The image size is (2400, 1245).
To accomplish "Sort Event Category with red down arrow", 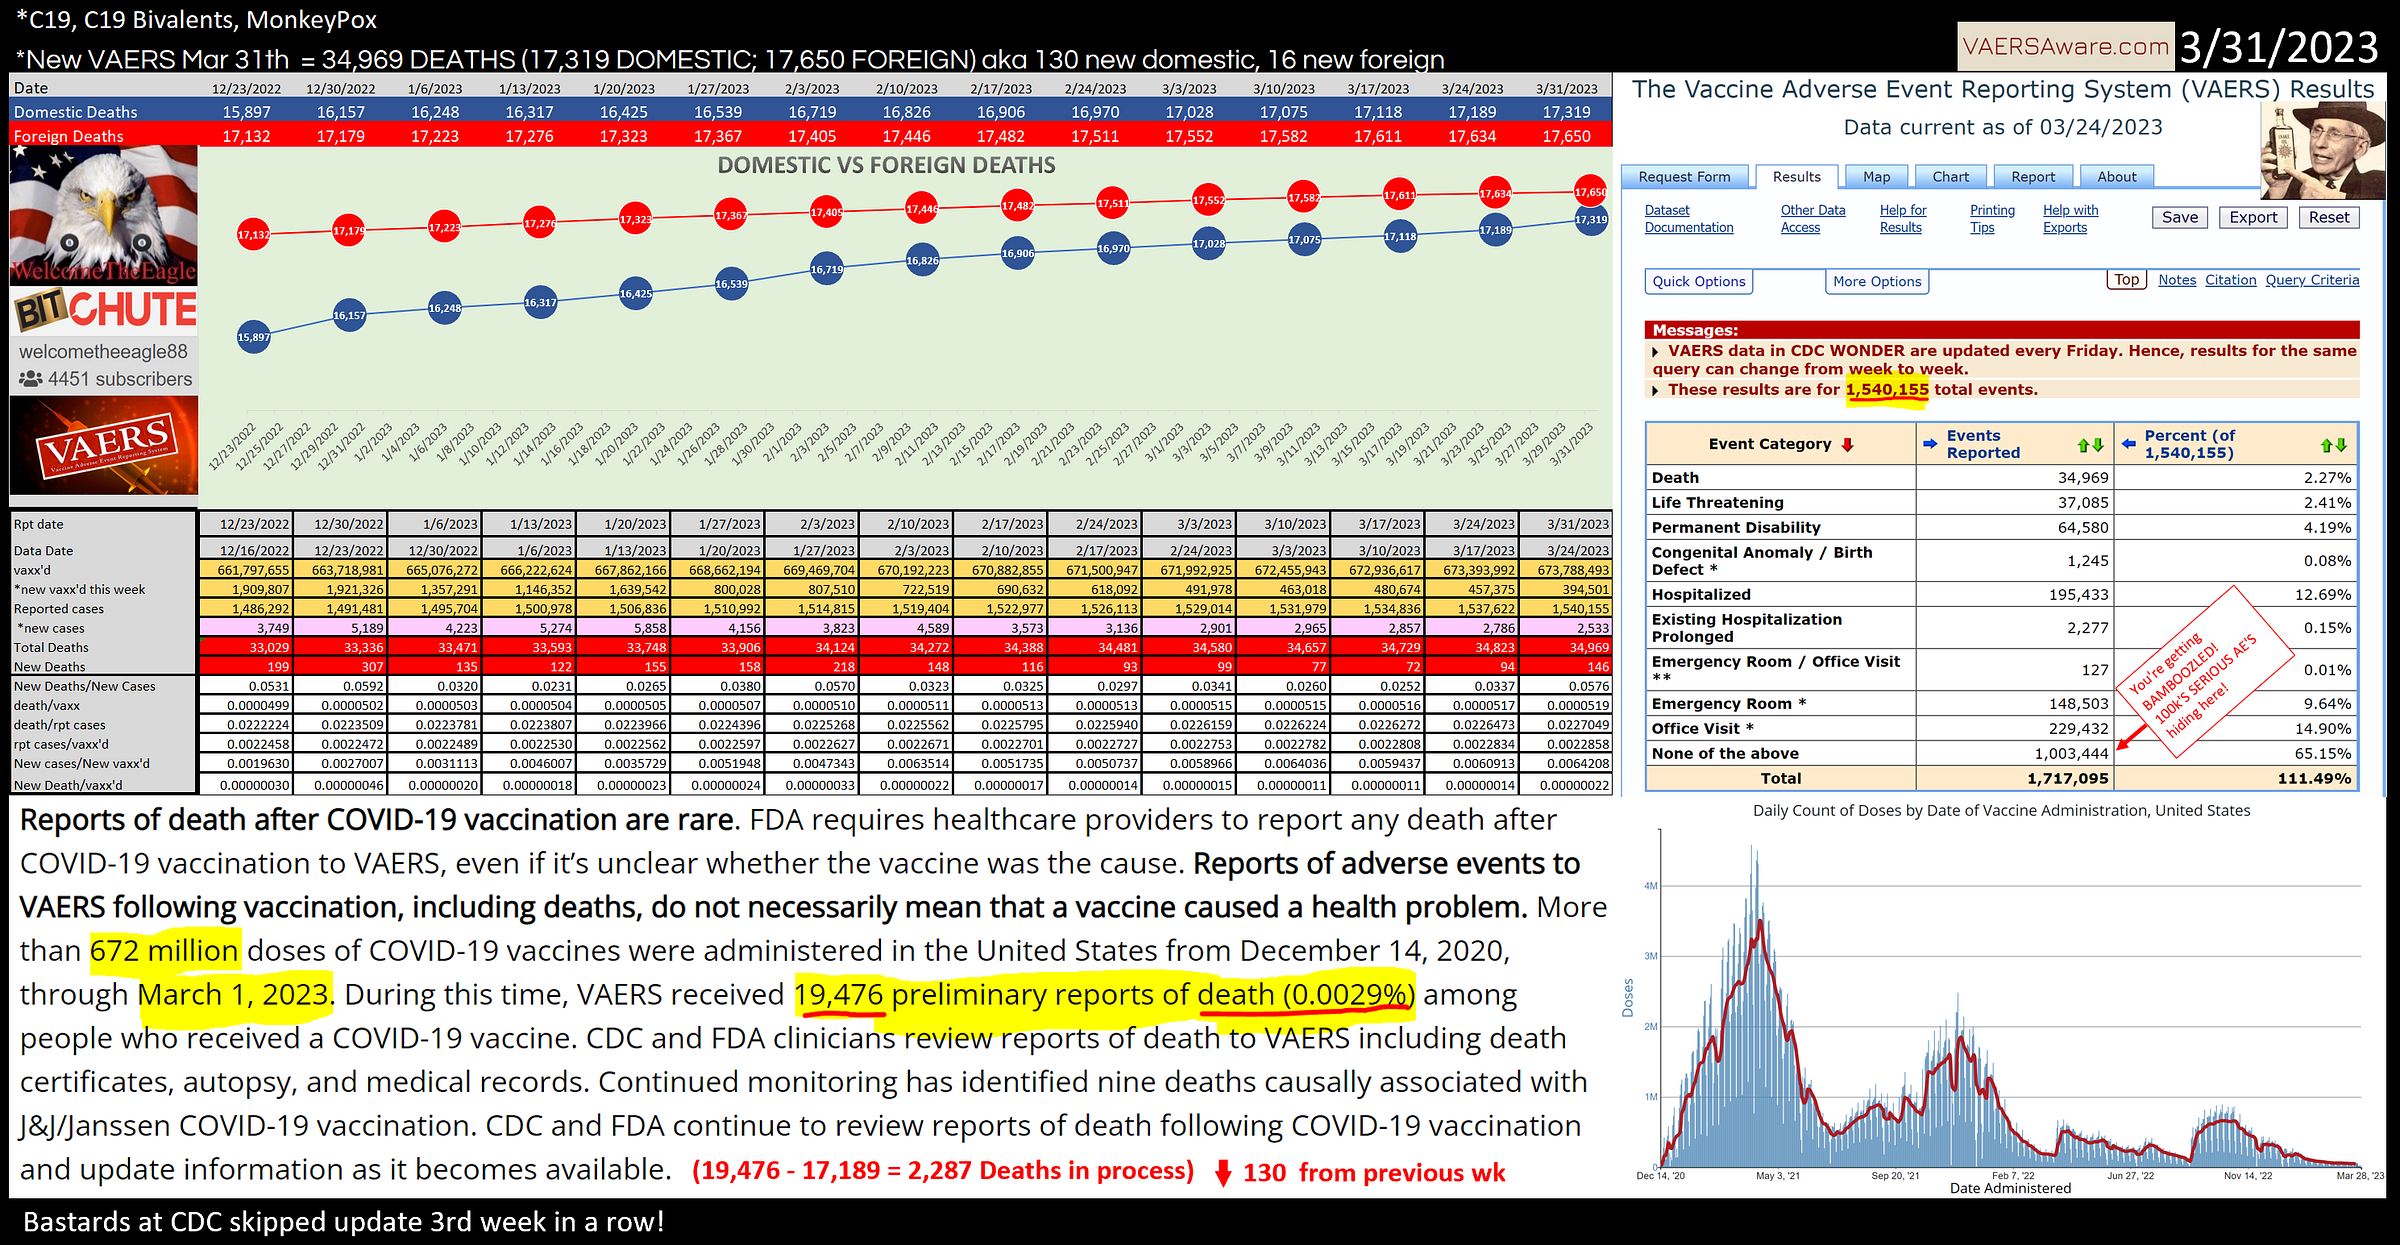I will tap(1847, 445).
